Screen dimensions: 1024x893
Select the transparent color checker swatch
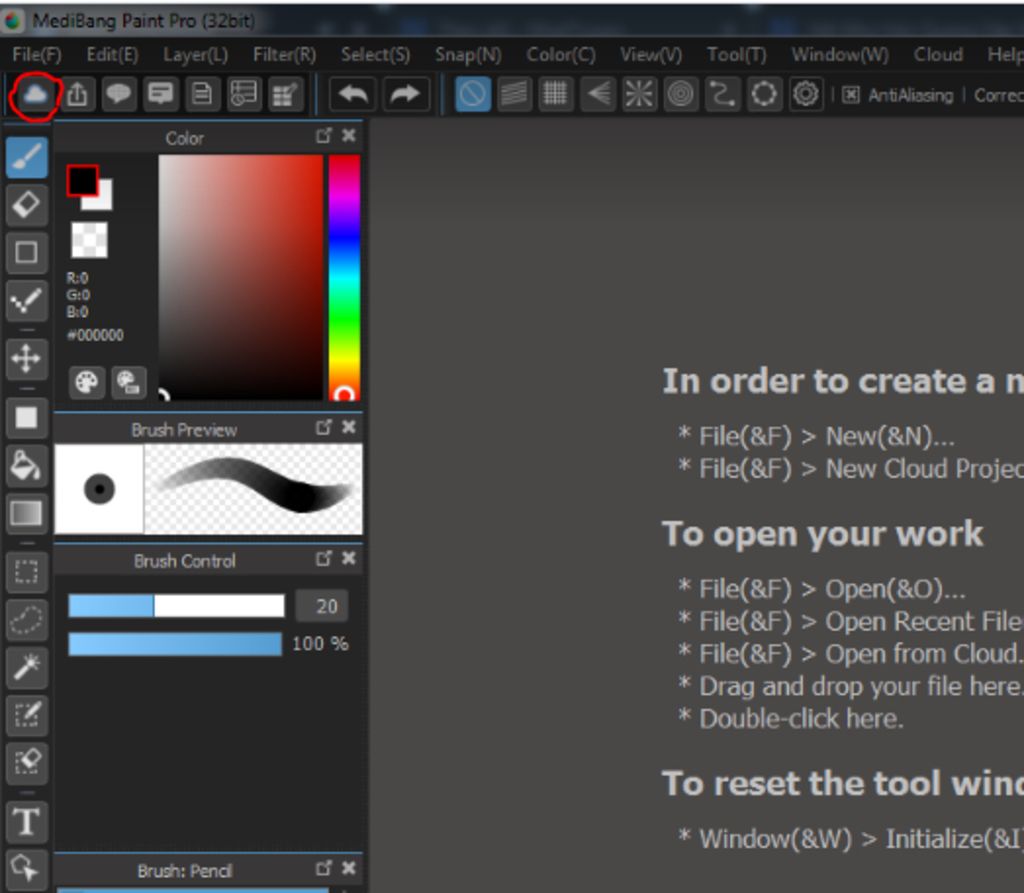click(89, 240)
